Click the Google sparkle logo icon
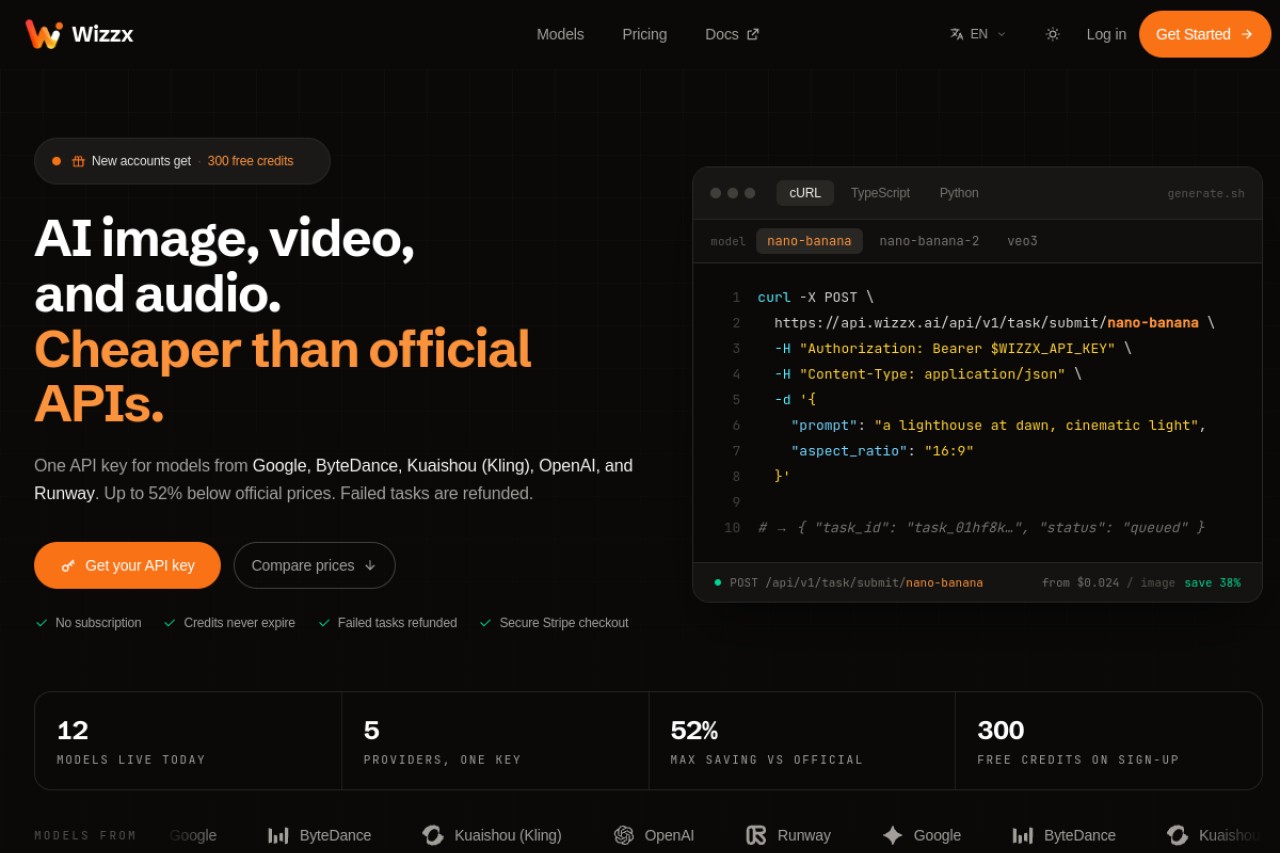Viewport: 1280px width, 853px height. 892,835
